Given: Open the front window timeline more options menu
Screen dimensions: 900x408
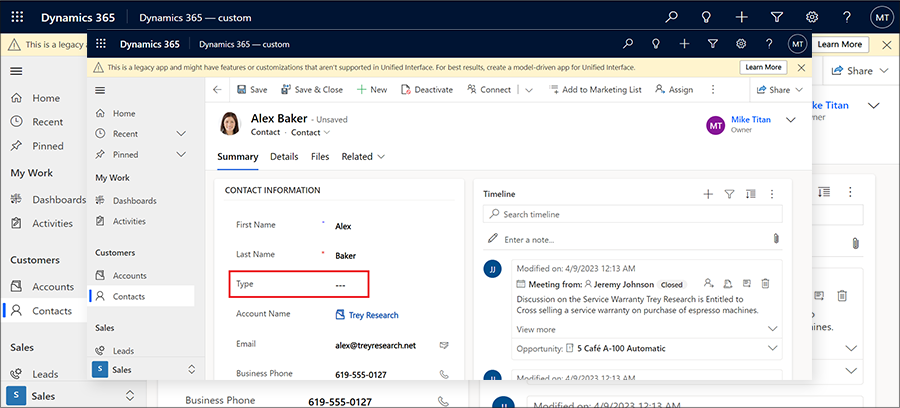Looking at the screenshot, I should tap(772, 195).
